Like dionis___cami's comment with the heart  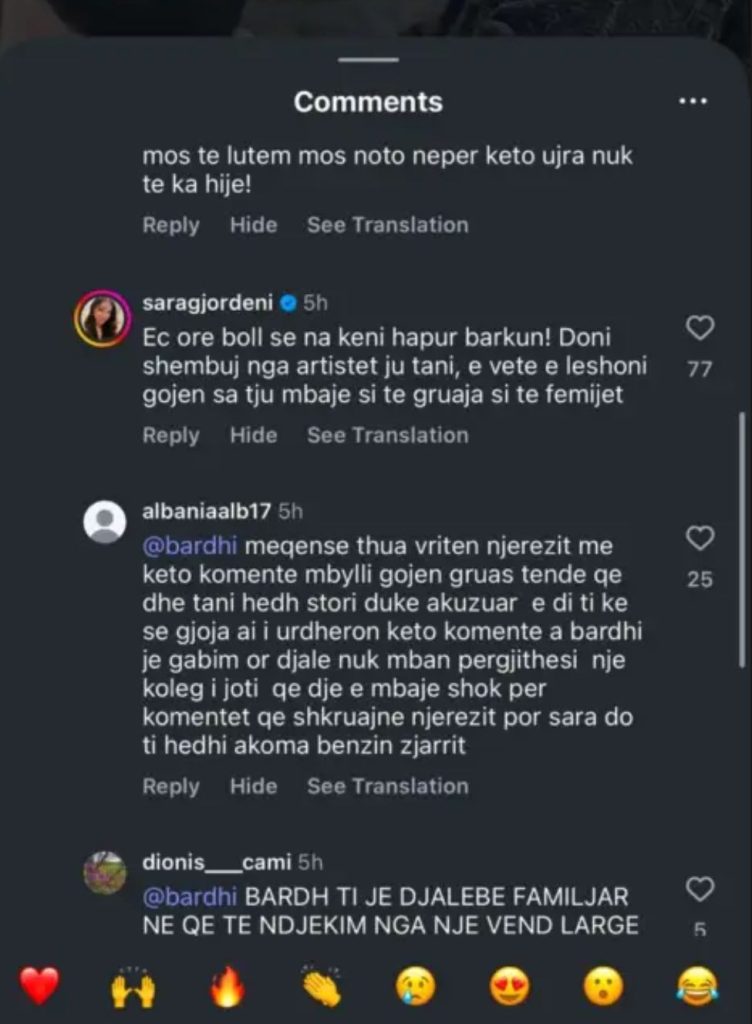click(x=700, y=889)
